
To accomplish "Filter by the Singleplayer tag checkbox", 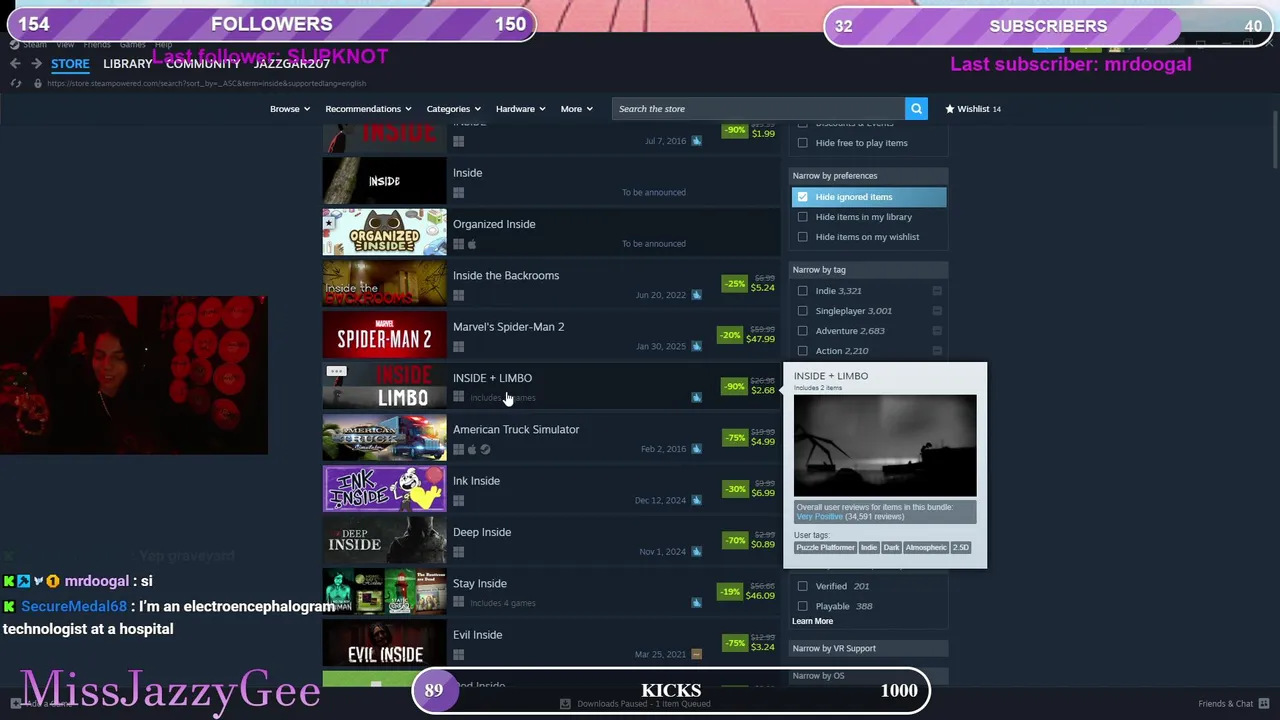I will click(x=802, y=311).
